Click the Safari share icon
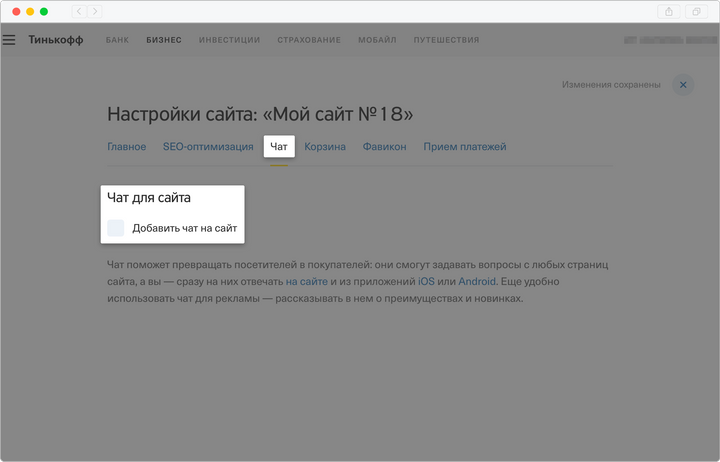Viewport: 720px width, 462px height. (669, 11)
